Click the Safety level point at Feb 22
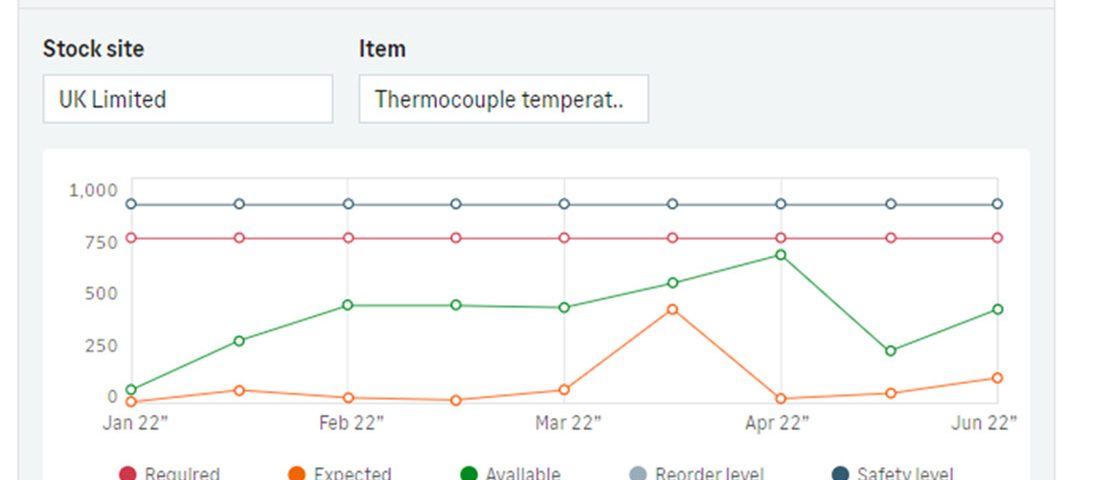 coord(348,204)
